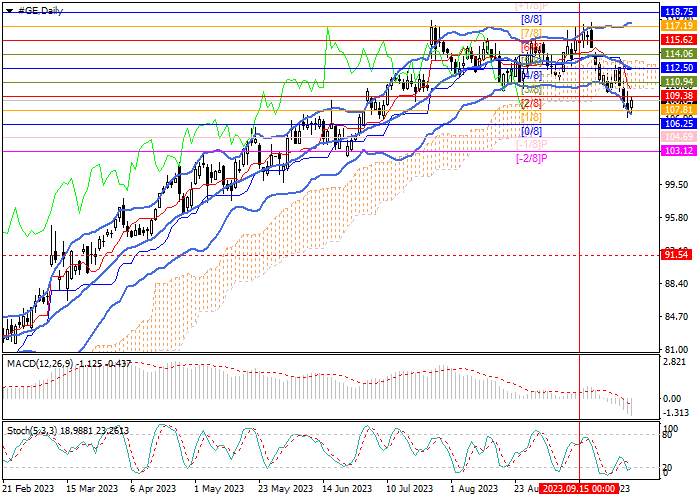Click the [8/8] Murrey level label

pyautogui.click(x=531, y=20)
